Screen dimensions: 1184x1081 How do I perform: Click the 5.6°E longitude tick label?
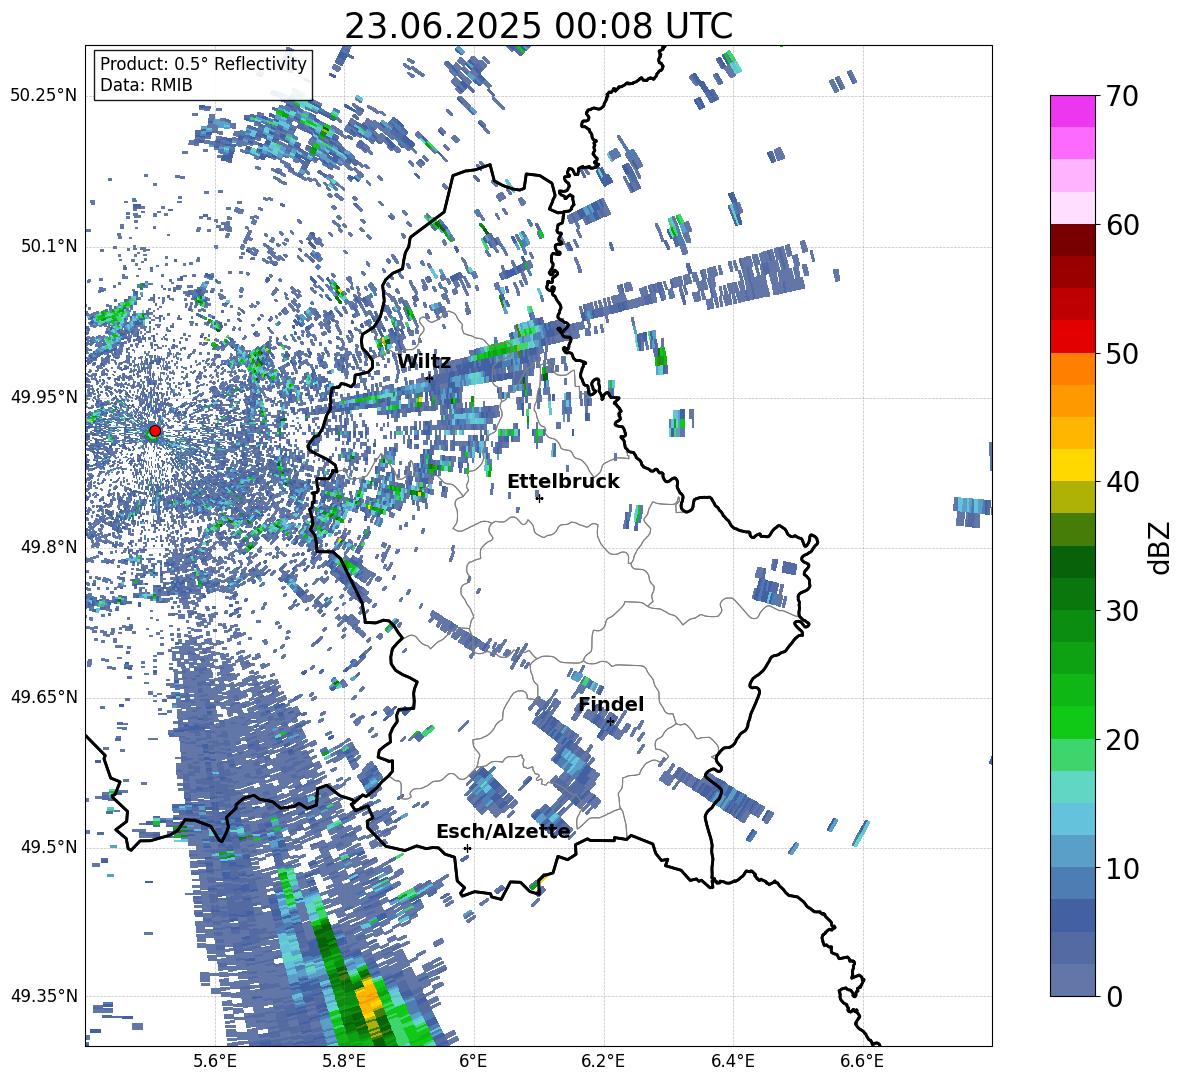click(215, 1061)
